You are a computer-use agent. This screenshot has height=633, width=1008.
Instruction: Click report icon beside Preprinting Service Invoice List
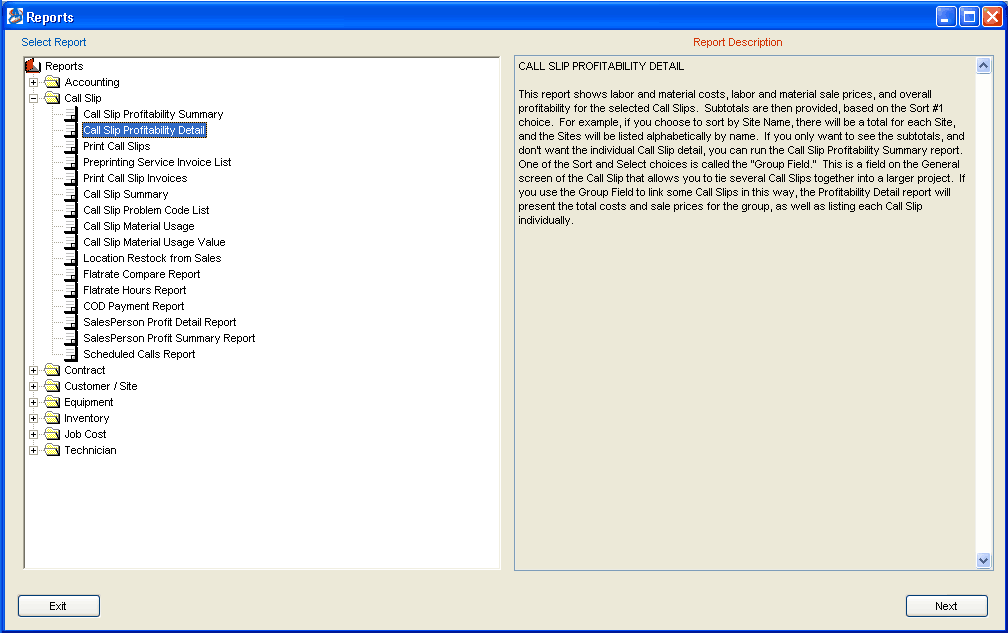71,163
